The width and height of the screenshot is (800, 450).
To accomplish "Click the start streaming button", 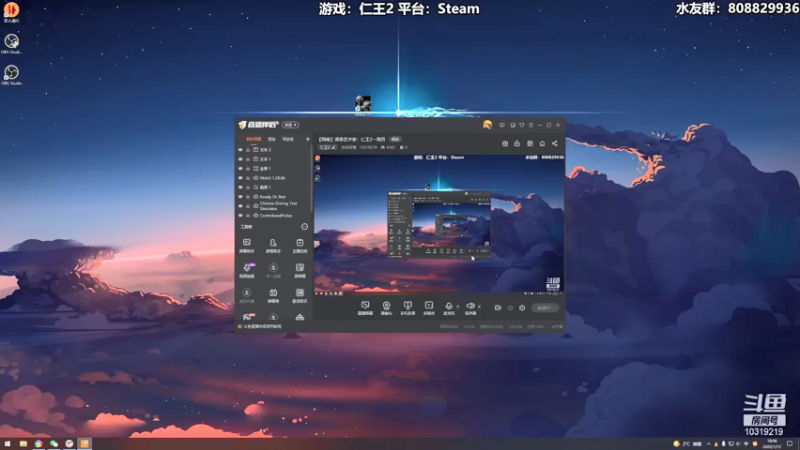I will (x=545, y=308).
